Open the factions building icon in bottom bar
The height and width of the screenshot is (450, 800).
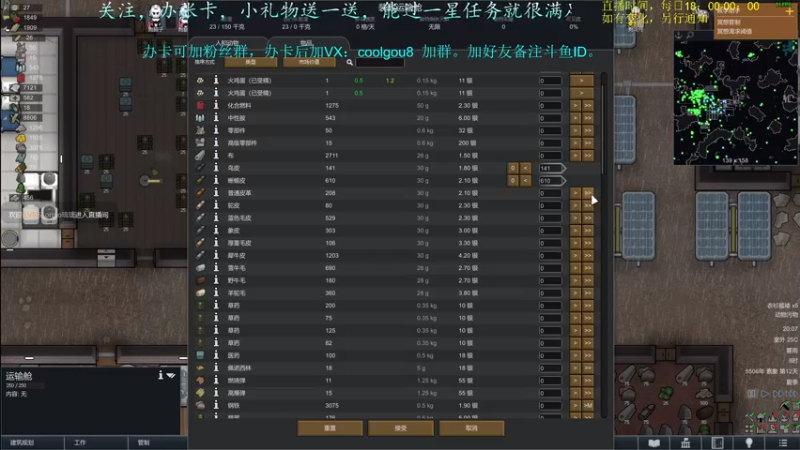click(686, 443)
